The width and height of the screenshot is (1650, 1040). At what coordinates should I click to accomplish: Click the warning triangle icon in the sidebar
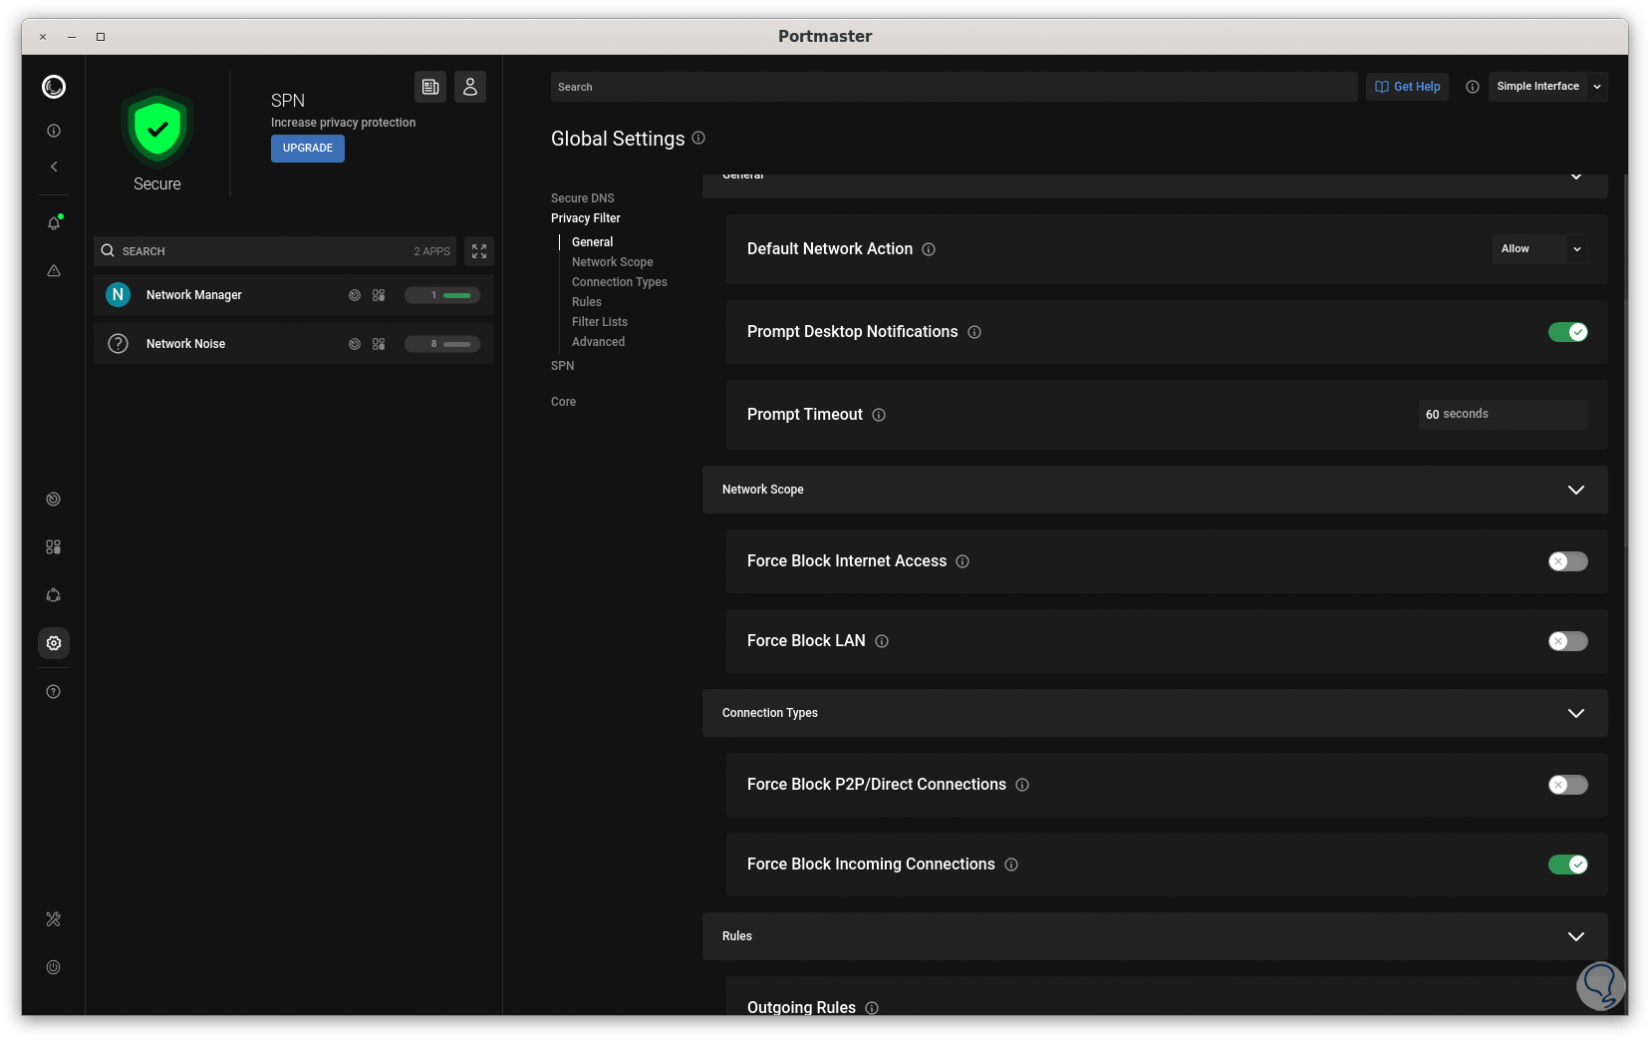pyautogui.click(x=54, y=271)
